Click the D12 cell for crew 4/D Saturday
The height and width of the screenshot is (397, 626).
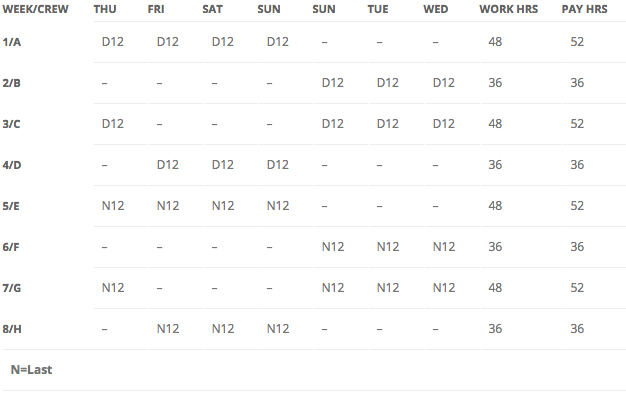(222, 165)
